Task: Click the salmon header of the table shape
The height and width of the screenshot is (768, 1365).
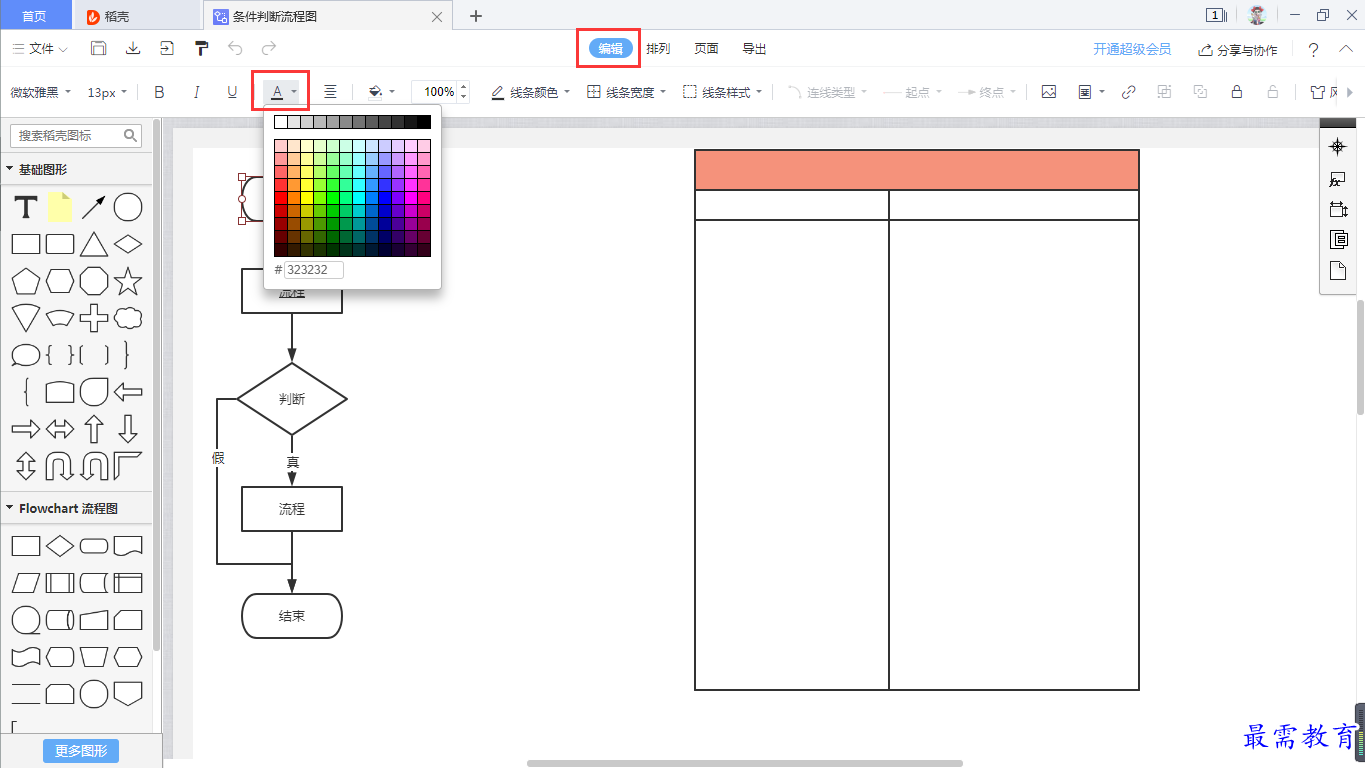Action: pyautogui.click(x=917, y=170)
